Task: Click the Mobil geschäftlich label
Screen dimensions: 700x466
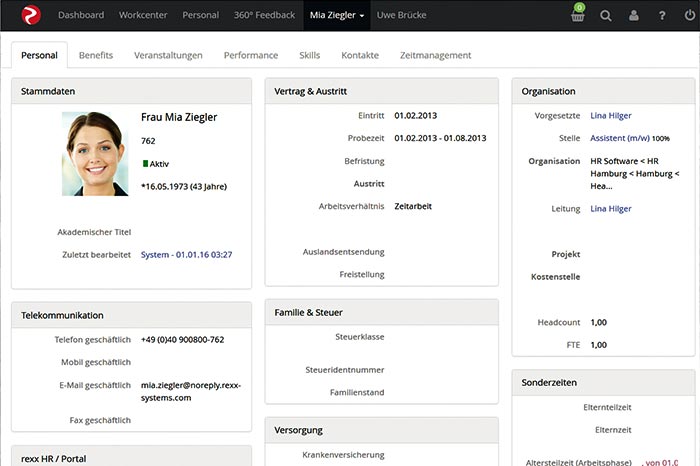Action: click(96, 362)
